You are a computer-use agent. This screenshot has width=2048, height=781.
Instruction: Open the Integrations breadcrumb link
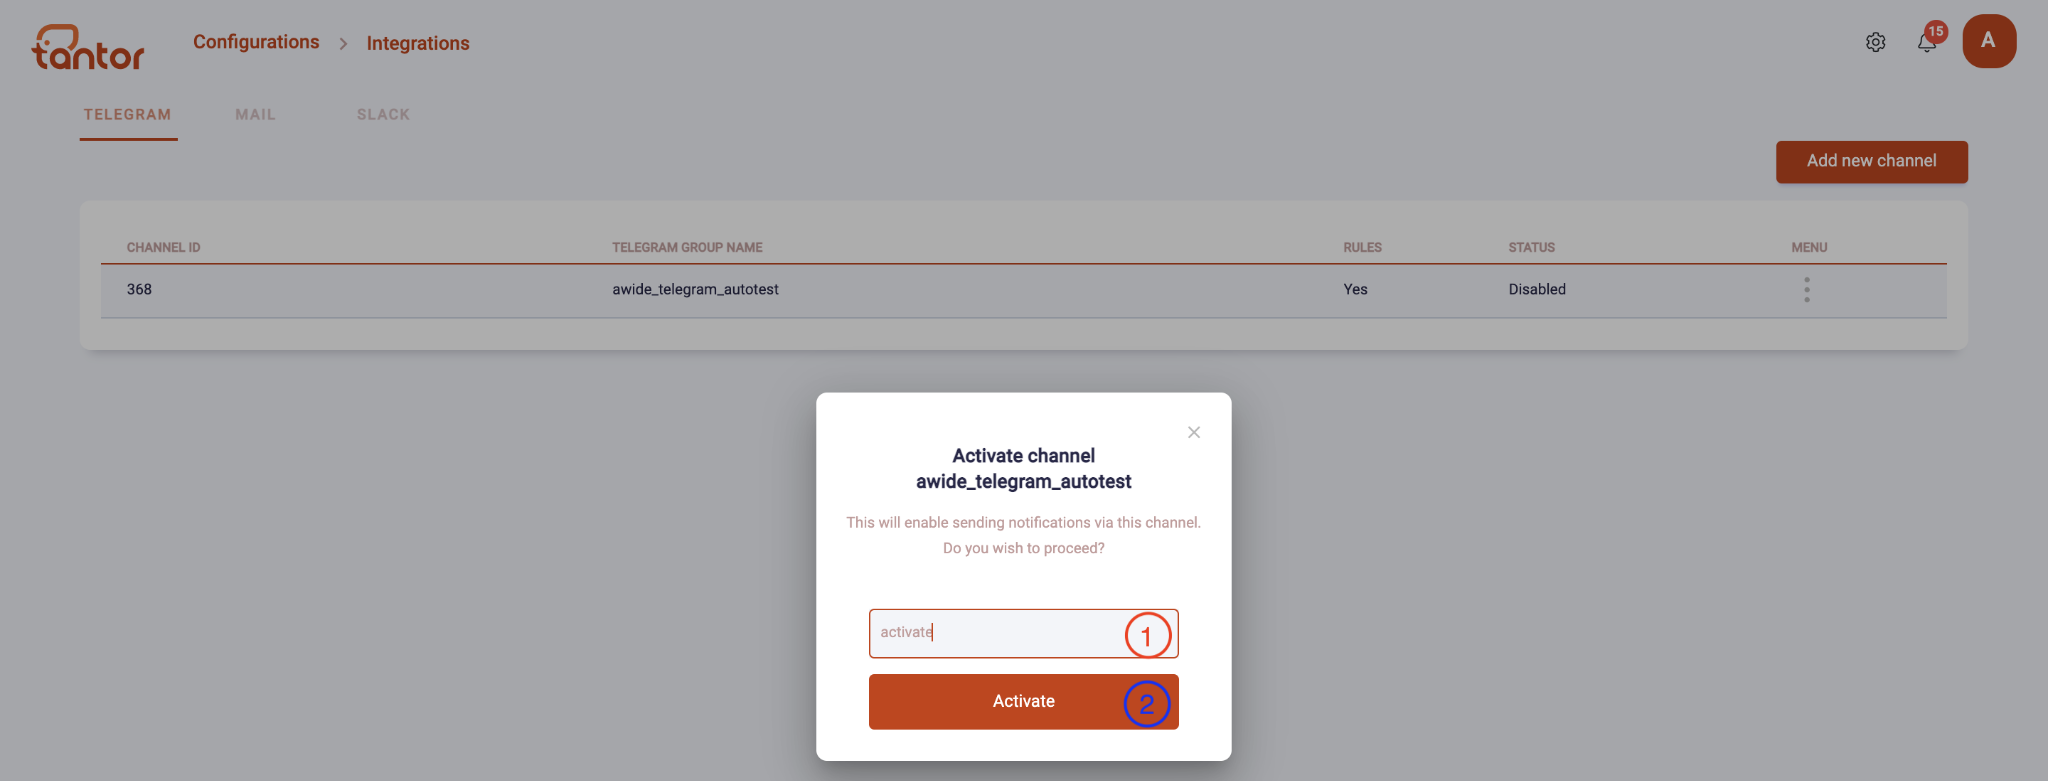pos(418,43)
